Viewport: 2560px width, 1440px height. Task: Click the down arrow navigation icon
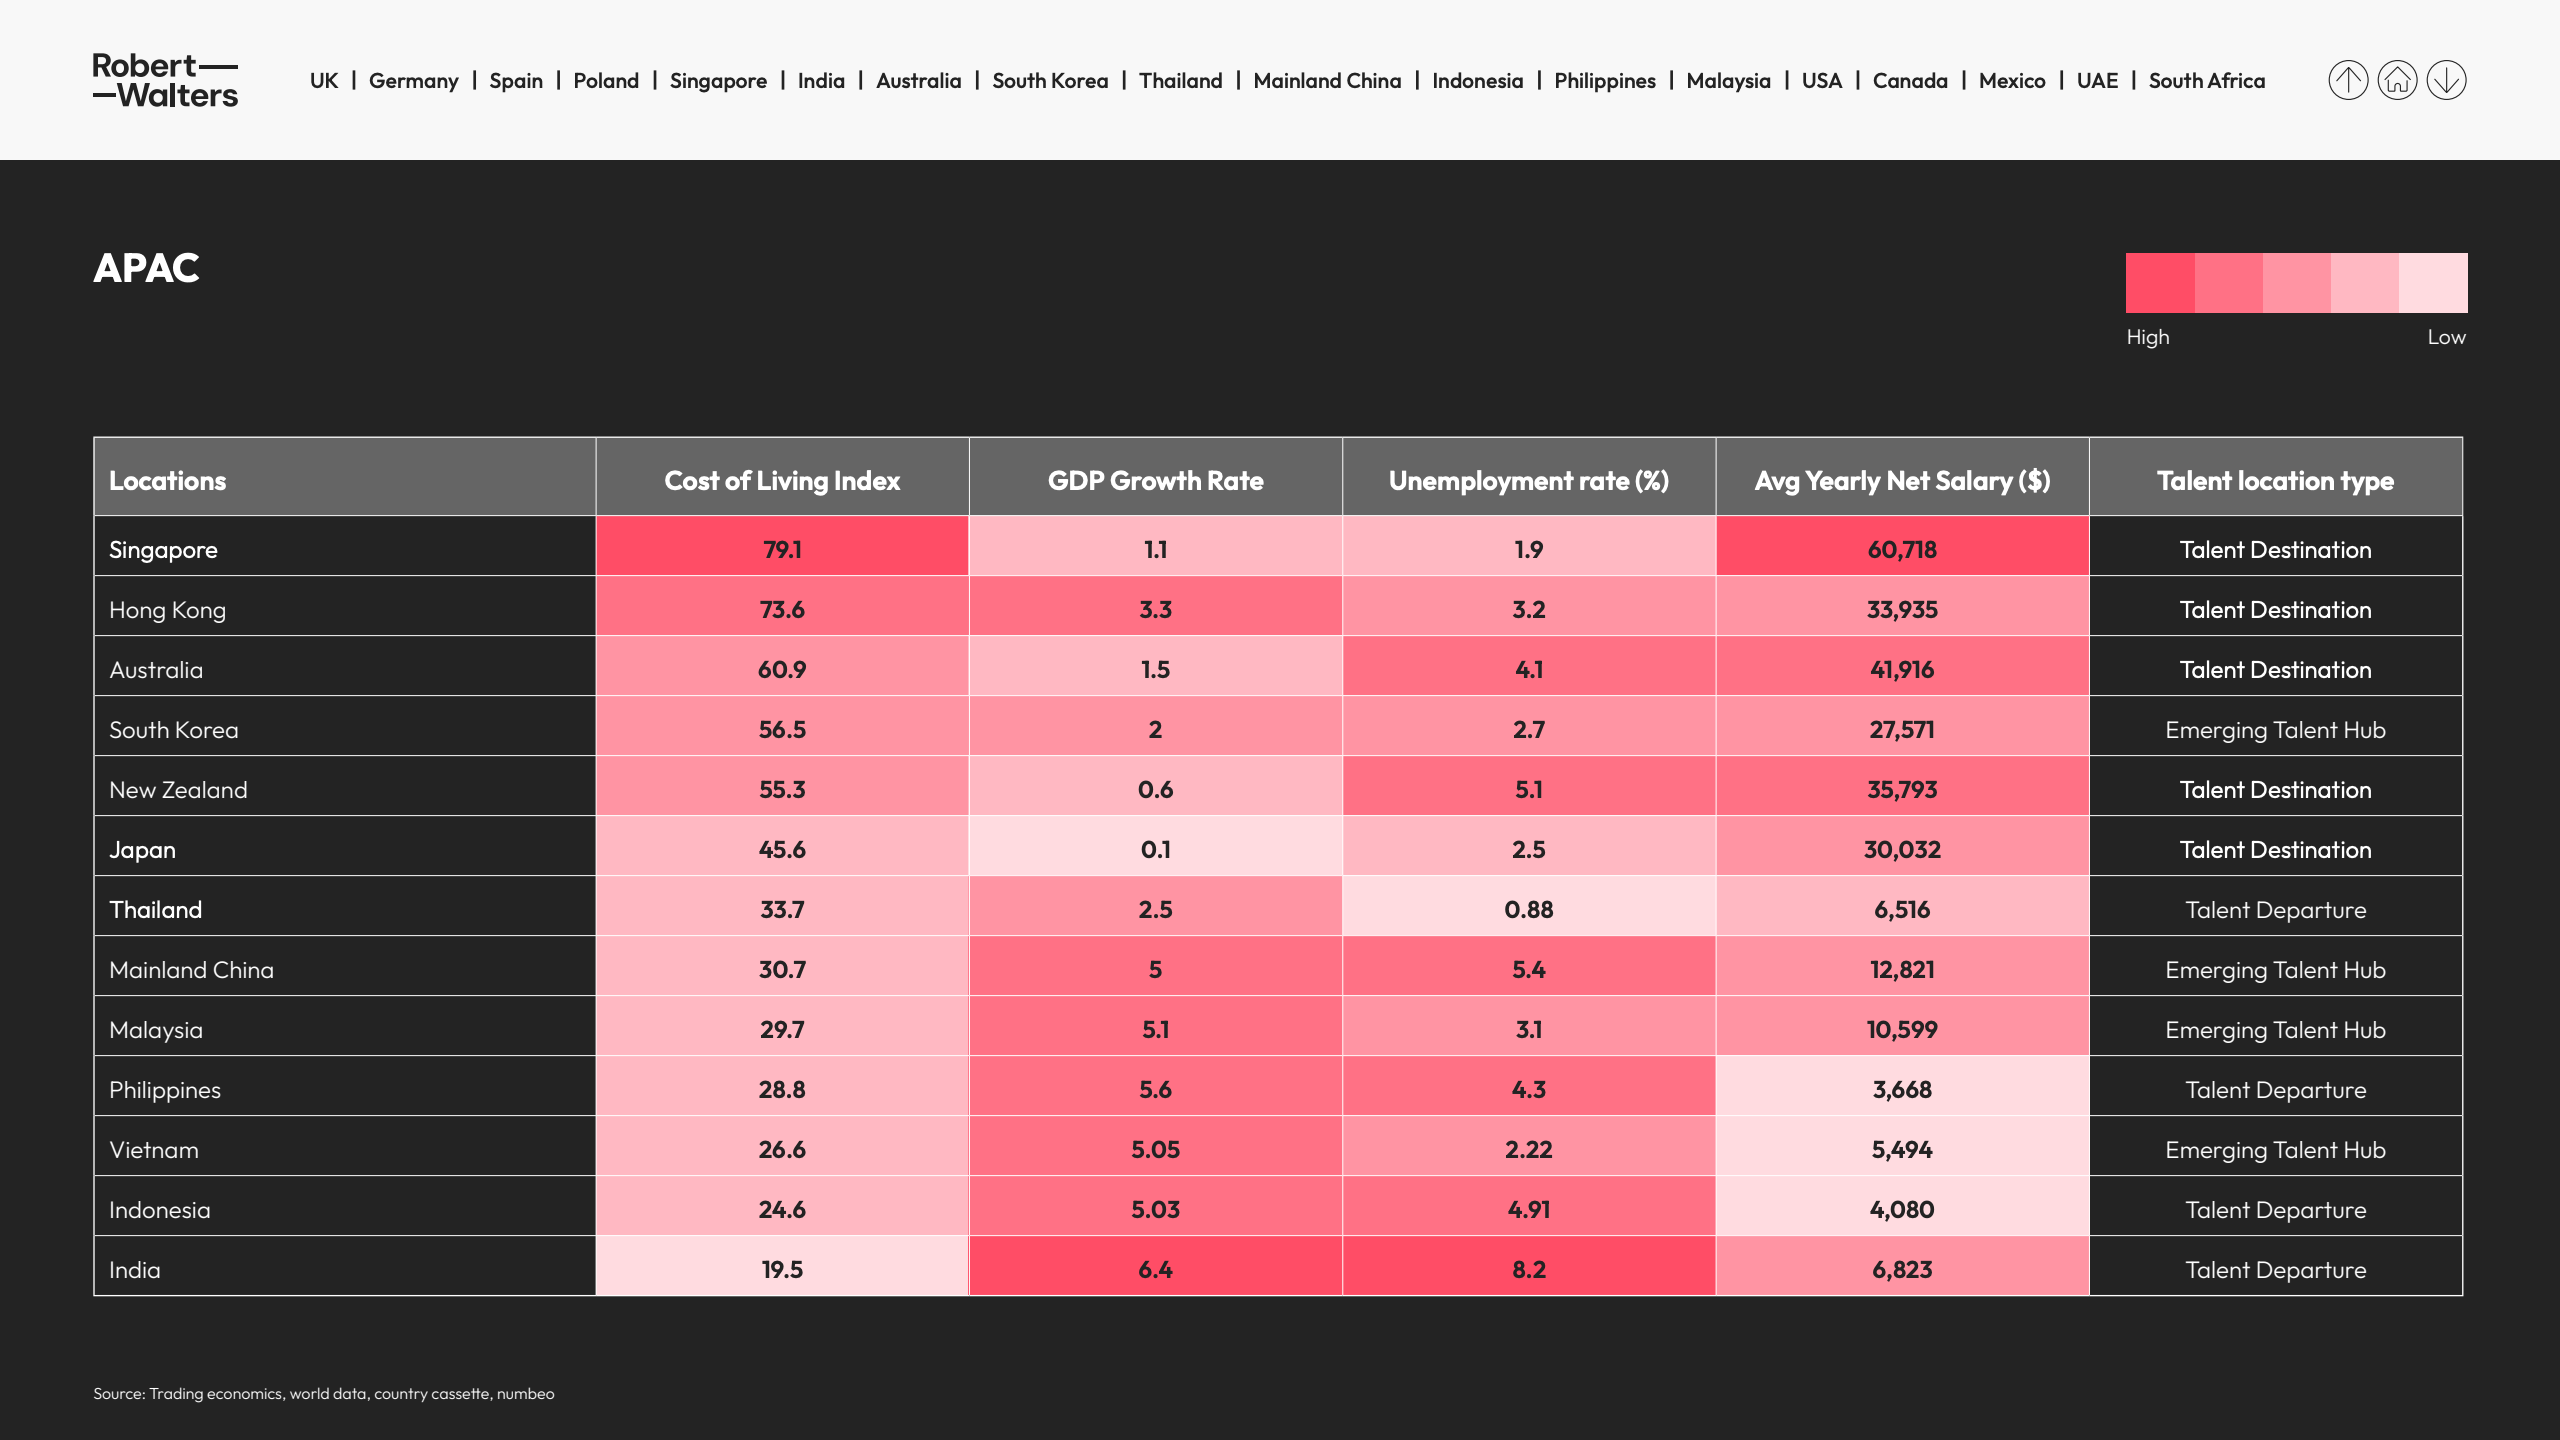pyautogui.click(x=2446, y=80)
